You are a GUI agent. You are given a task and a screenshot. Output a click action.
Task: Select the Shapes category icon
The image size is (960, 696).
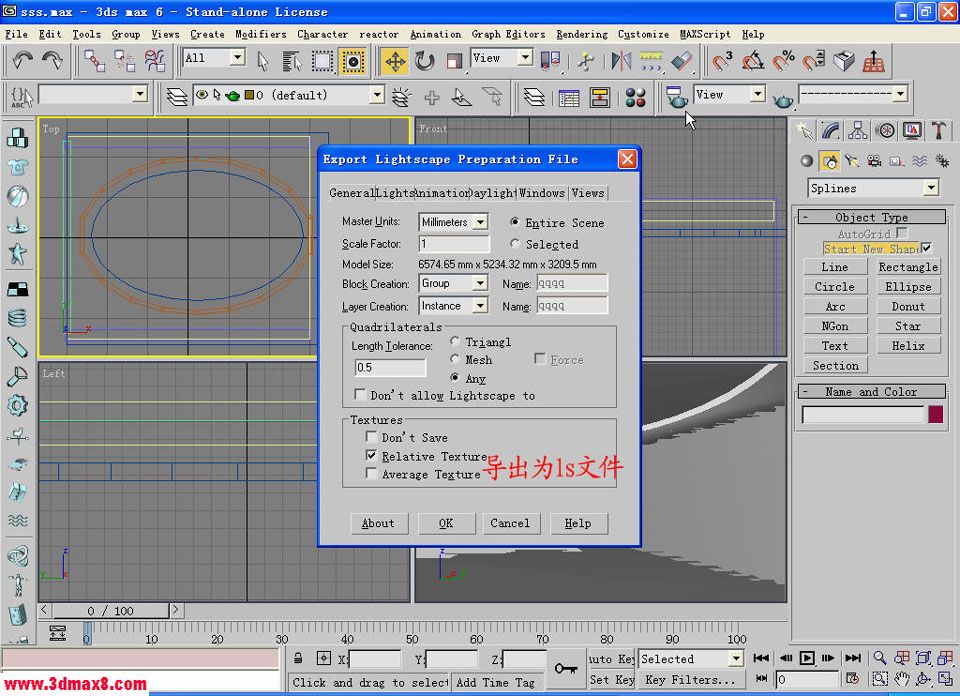click(830, 161)
